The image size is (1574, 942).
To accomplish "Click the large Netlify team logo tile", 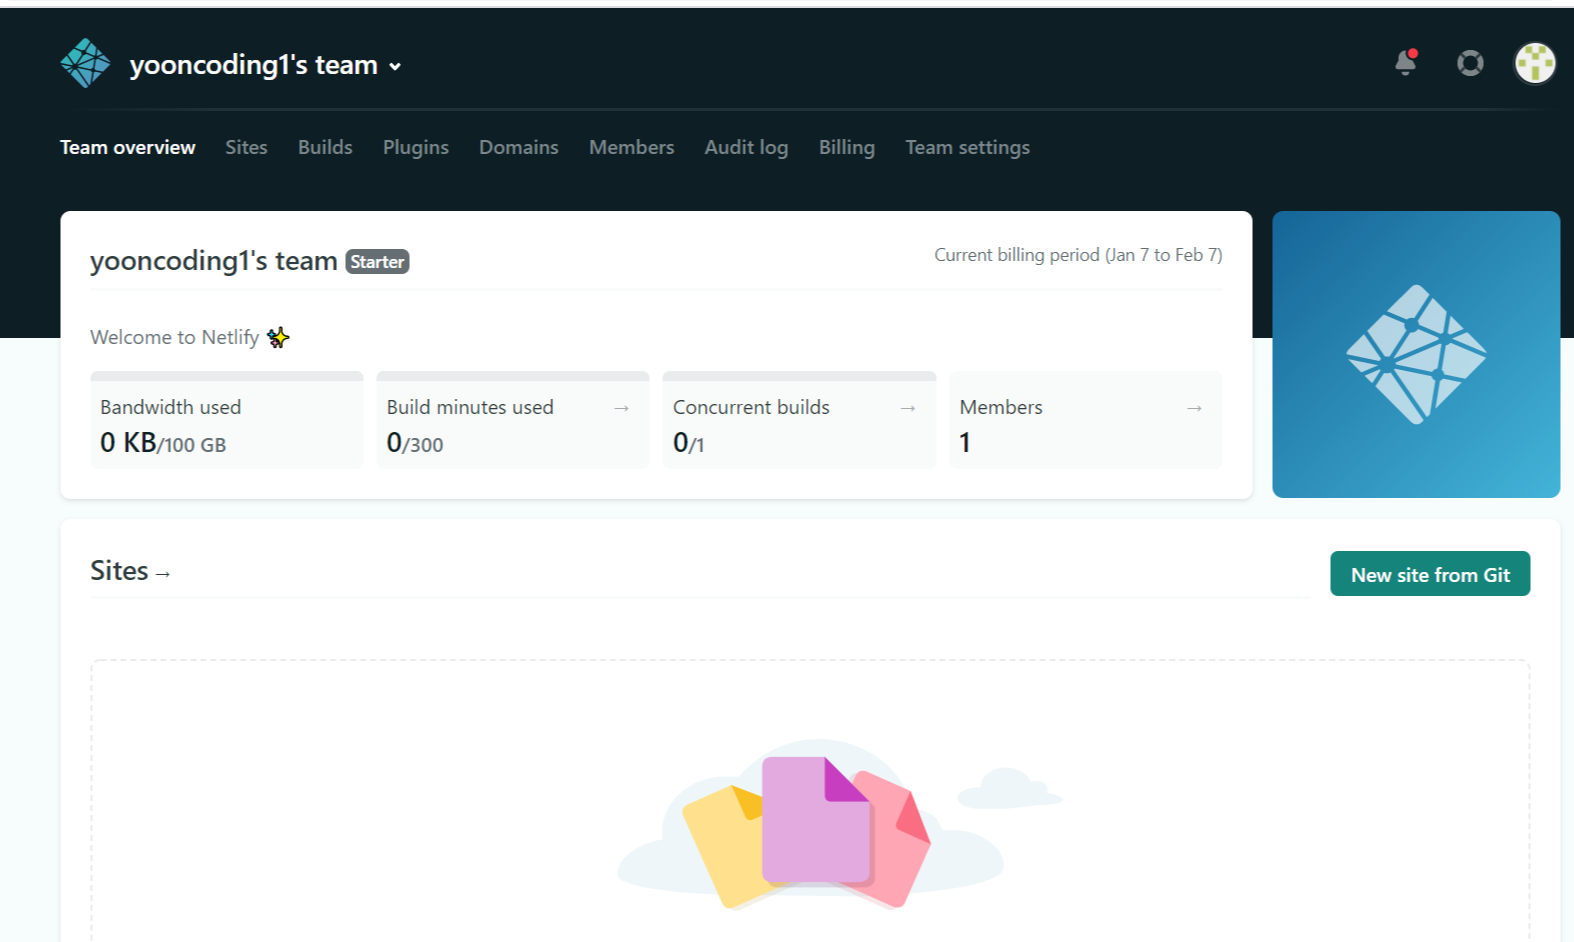I will [1416, 354].
